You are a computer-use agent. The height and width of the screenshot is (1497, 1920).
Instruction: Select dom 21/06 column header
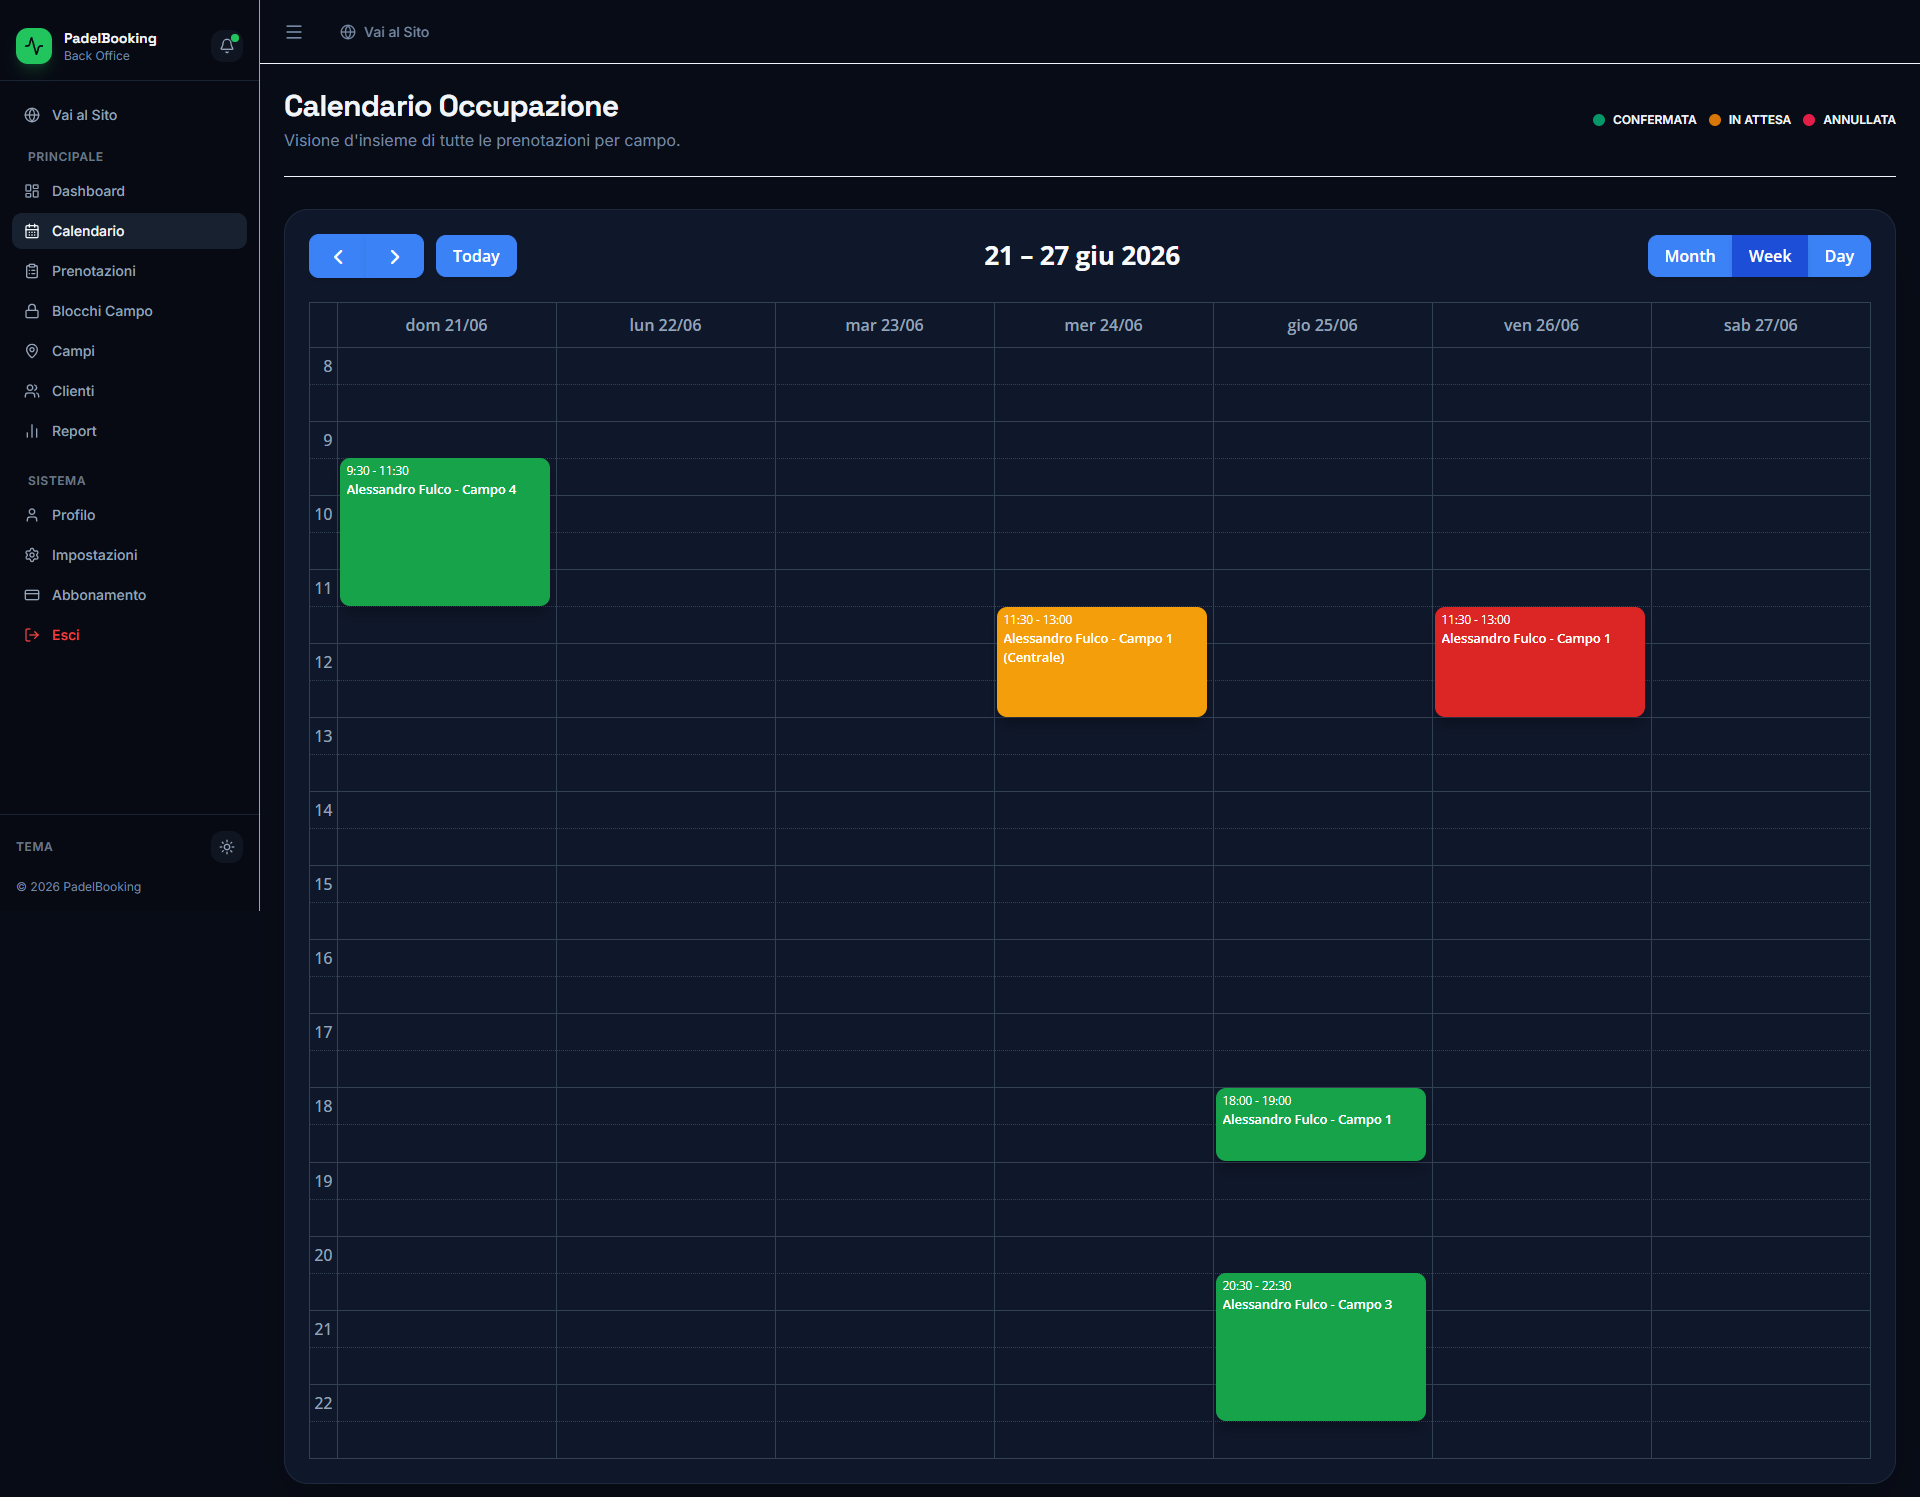point(446,325)
